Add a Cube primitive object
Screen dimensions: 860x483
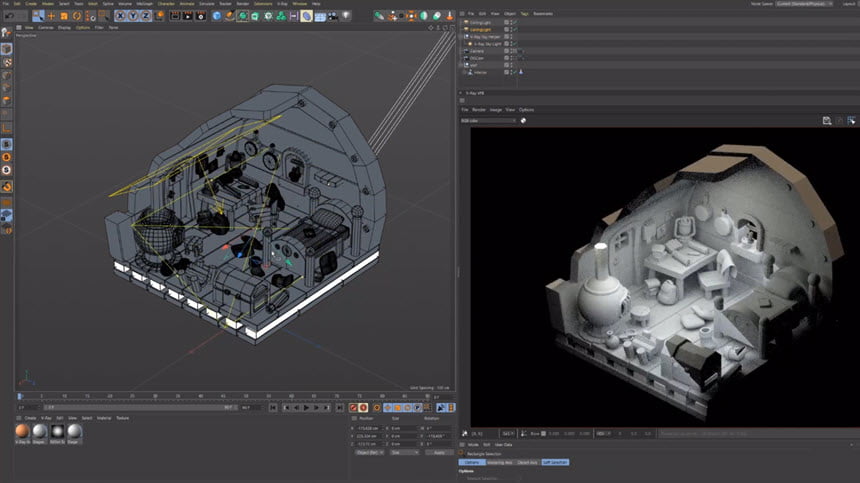coord(217,16)
